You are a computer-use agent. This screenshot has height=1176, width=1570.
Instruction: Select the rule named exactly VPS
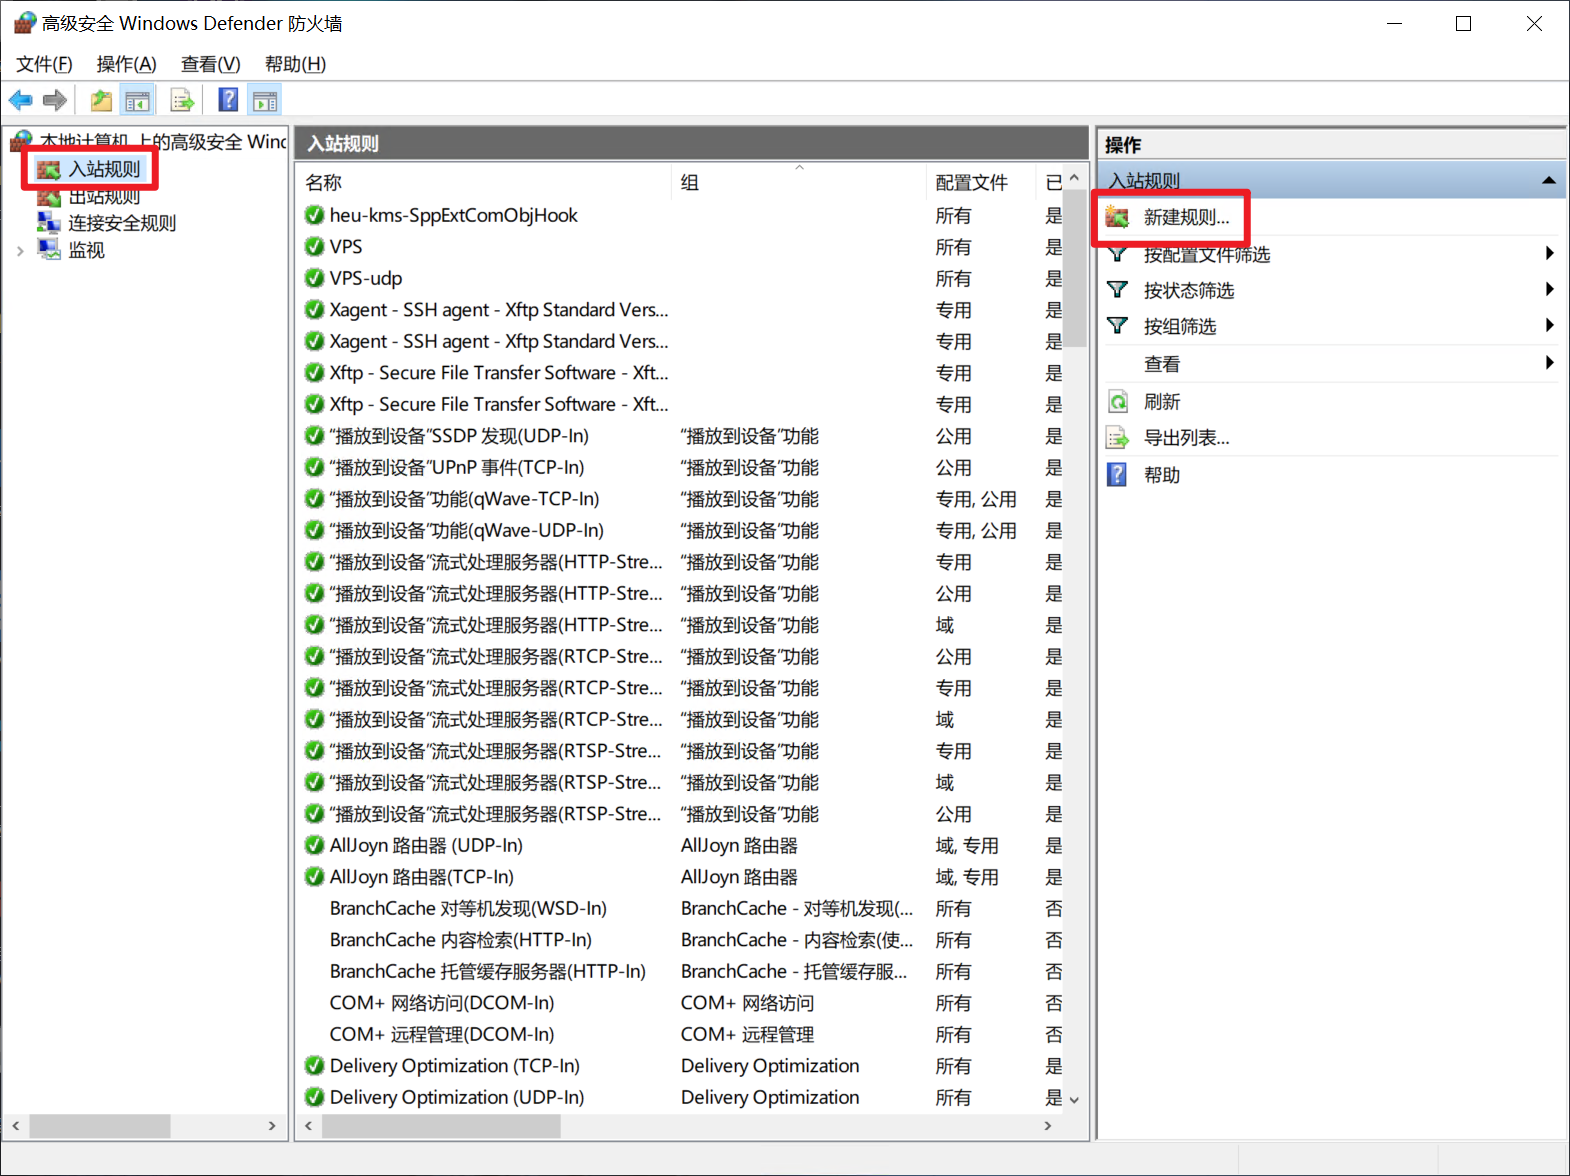pos(346,247)
